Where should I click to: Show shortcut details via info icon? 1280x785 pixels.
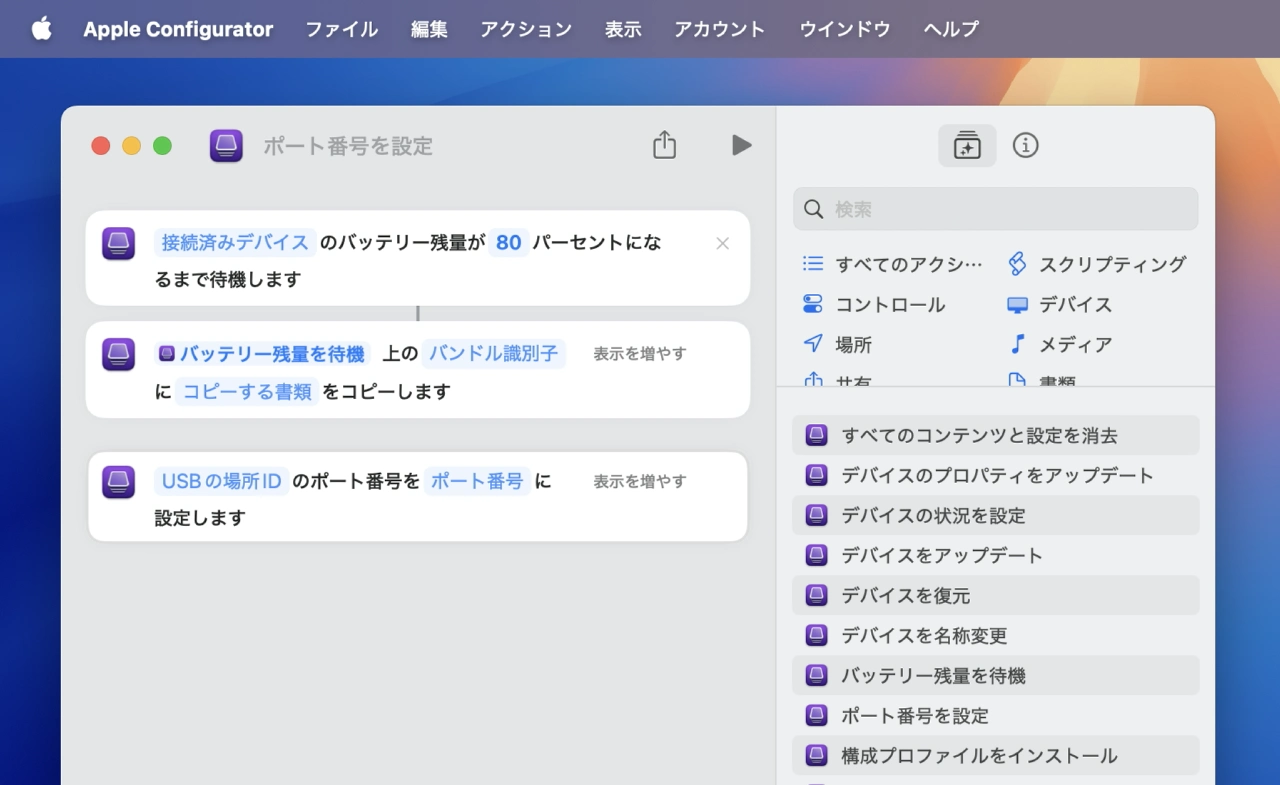coord(1025,146)
